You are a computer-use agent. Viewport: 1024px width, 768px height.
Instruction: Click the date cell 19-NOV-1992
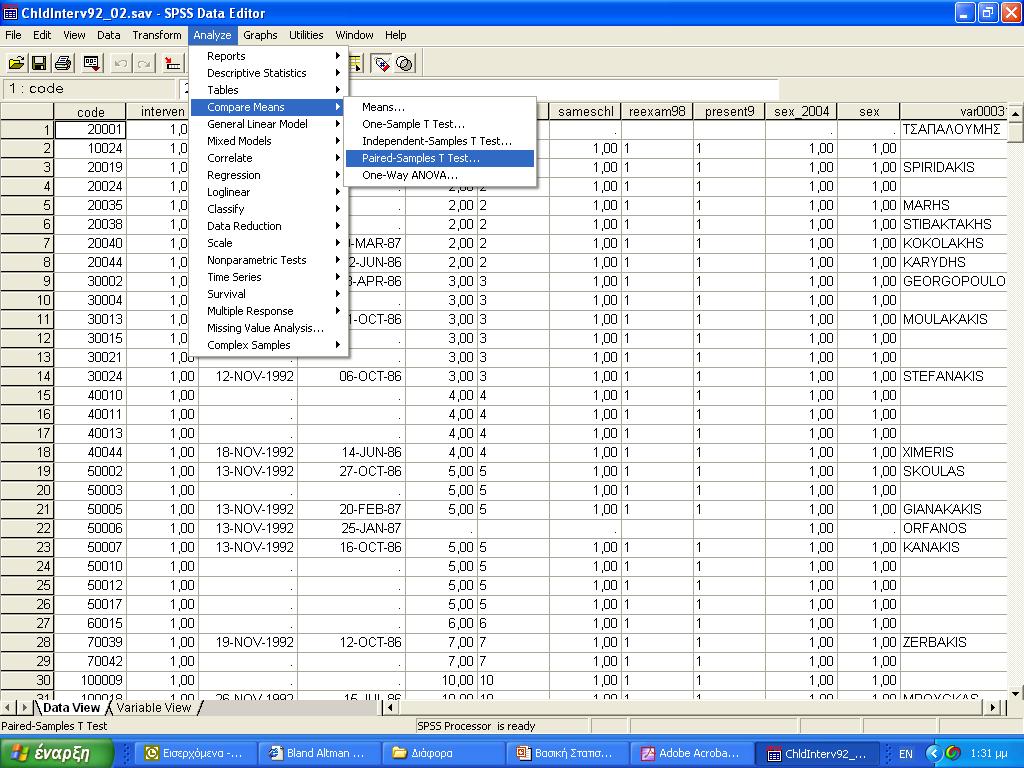[248, 643]
